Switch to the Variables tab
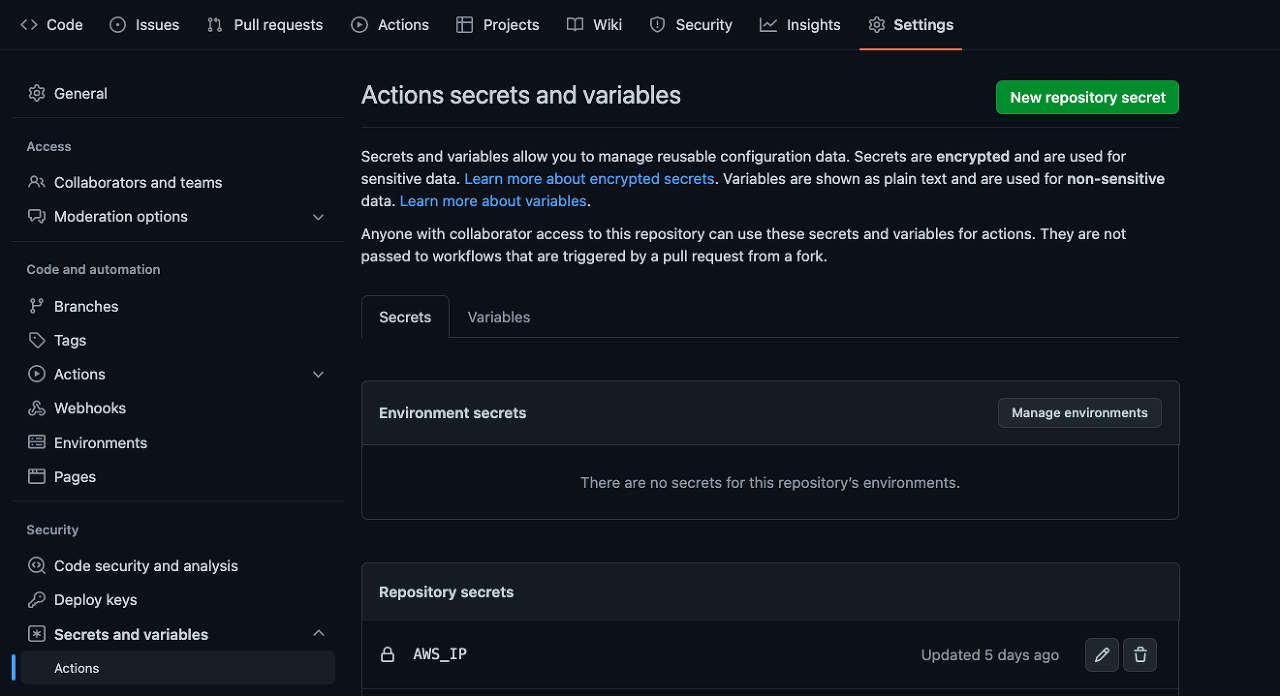Screen dimensions: 1280x696 click(499, 317)
